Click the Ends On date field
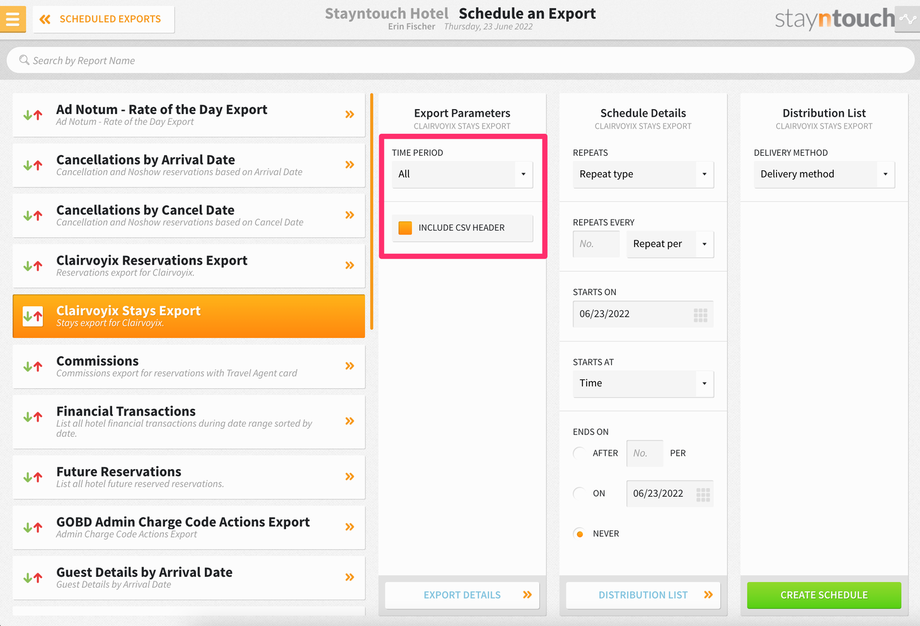This screenshot has width=920, height=626. point(669,493)
